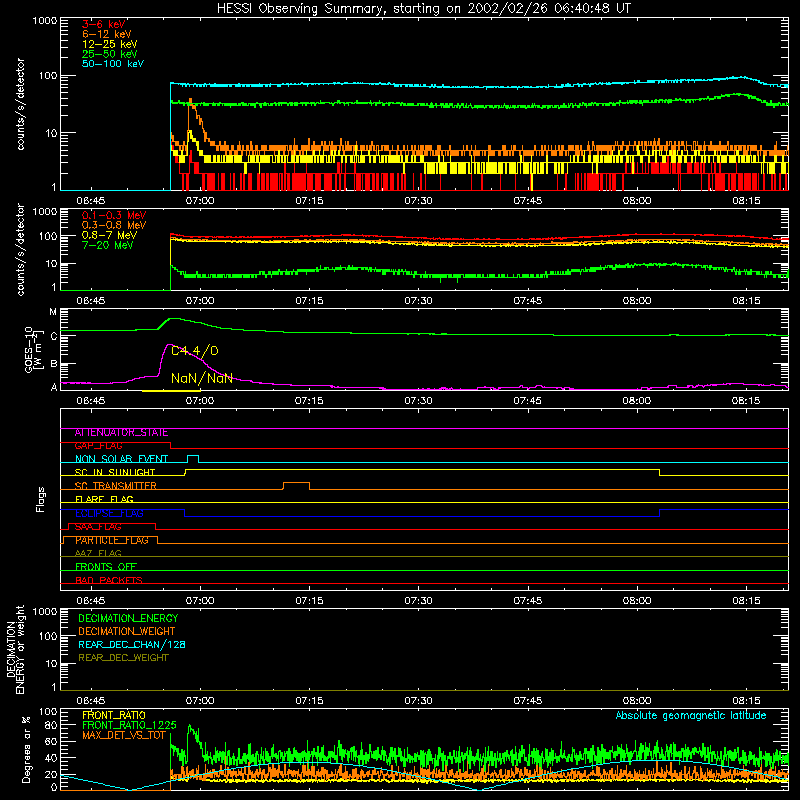The width and height of the screenshot is (800, 800).
Task: Select the DECIMATION ENERGY or weight axis title
Action: [x=15, y=649]
